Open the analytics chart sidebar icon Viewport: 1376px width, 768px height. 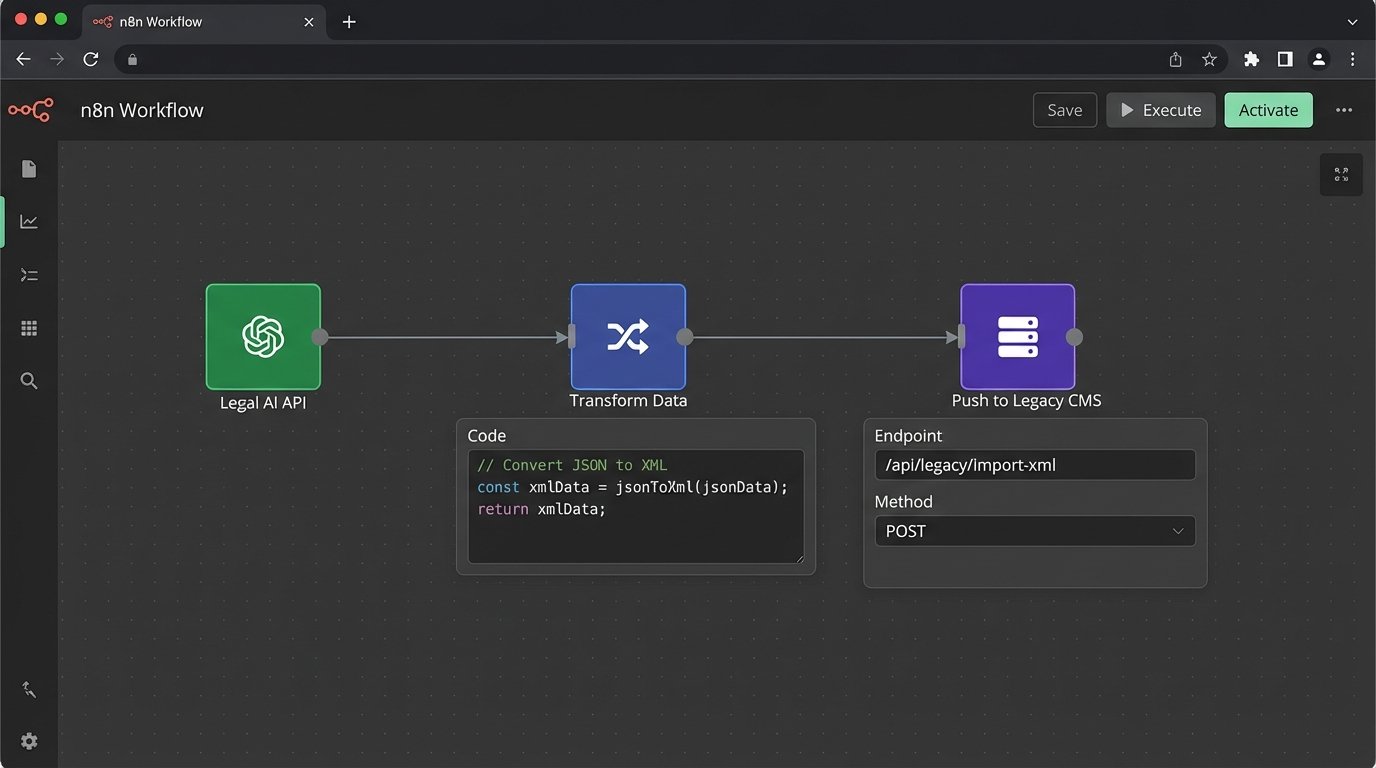click(x=29, y=222)
